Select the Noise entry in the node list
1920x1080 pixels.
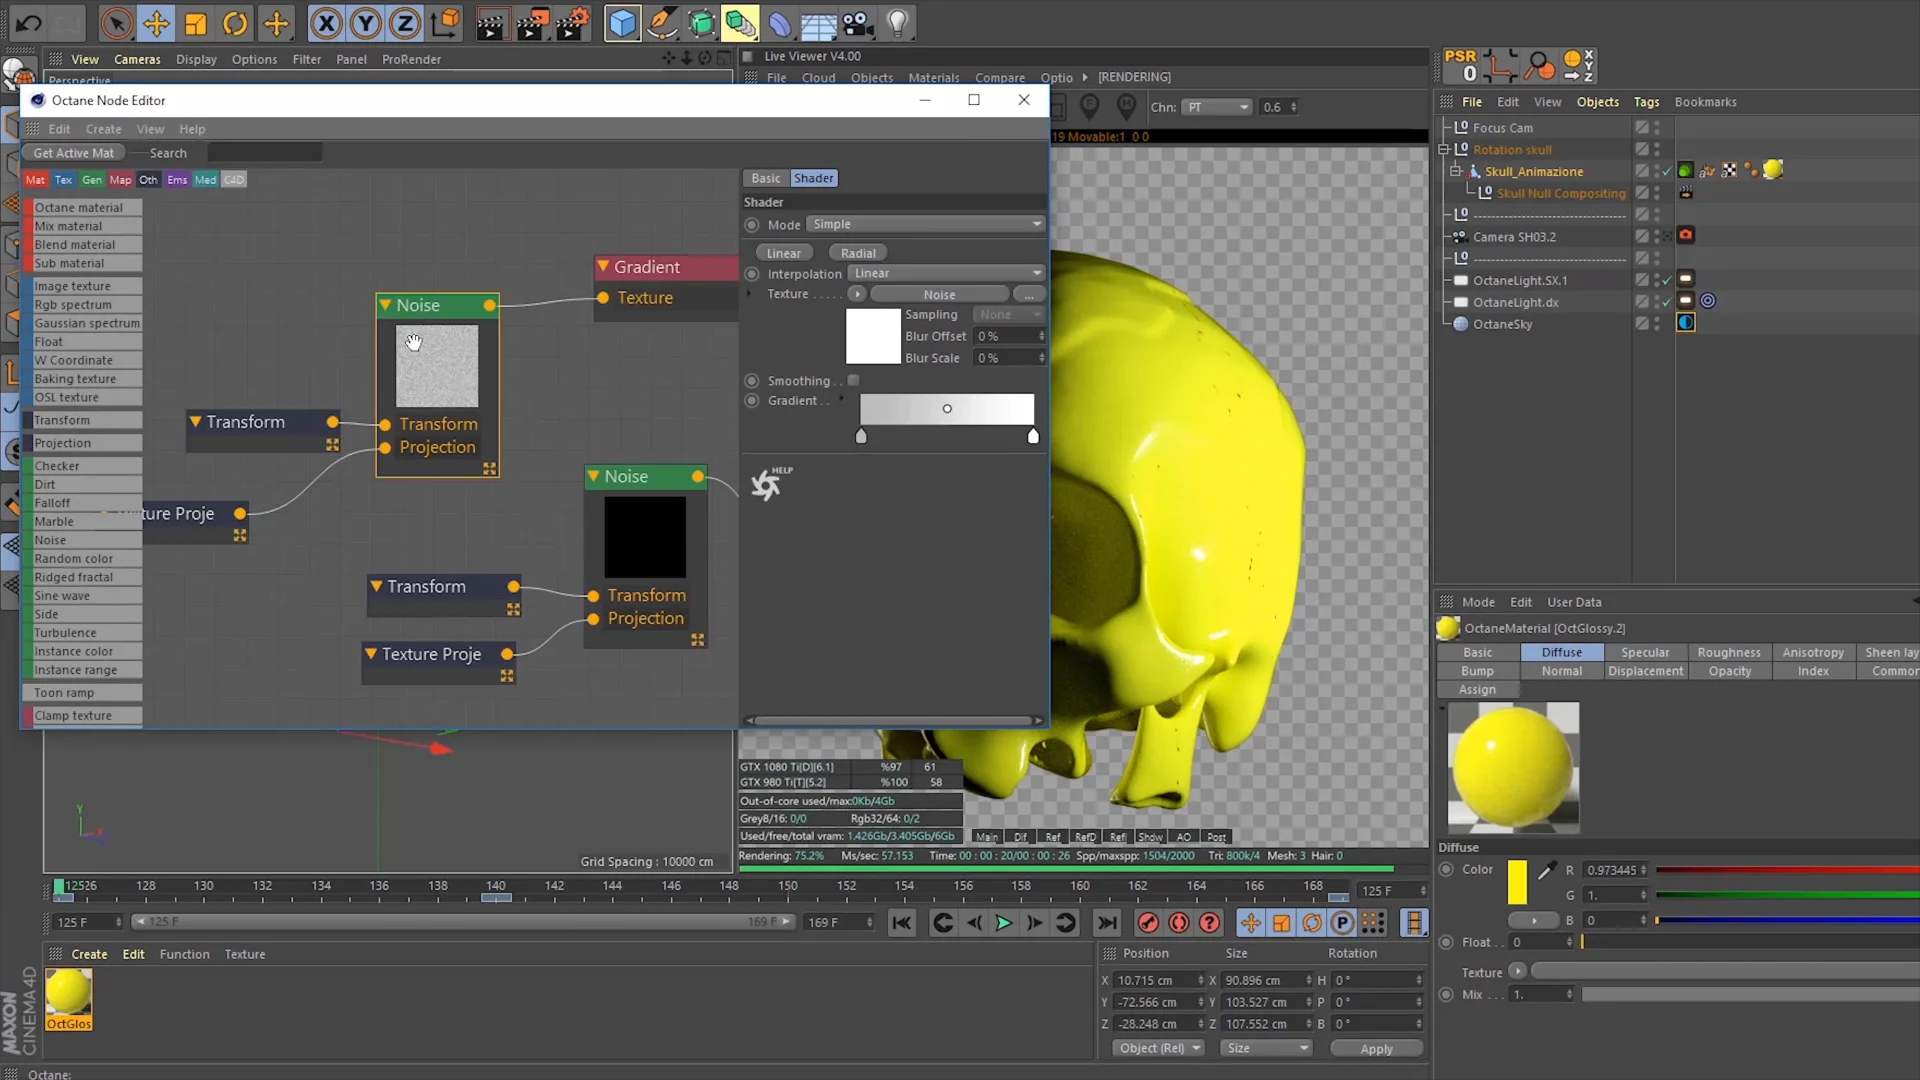coord(50,540)
